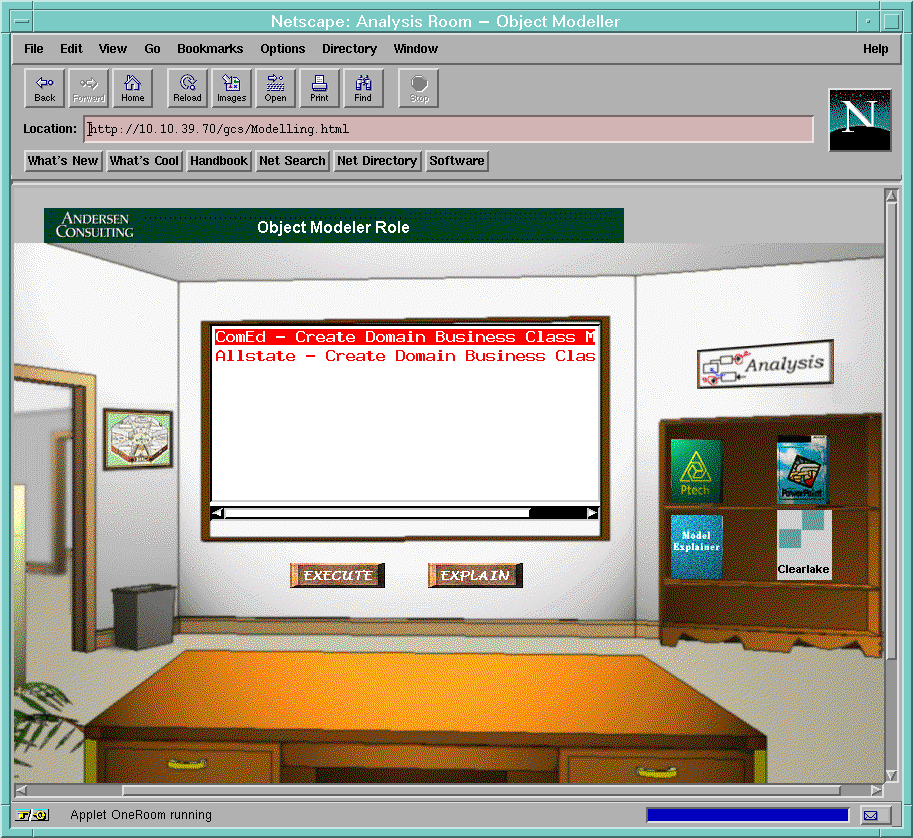913x838 pixels.
Task: Open the PowerPoint box on bookshelf
Action: click(802, 468)
